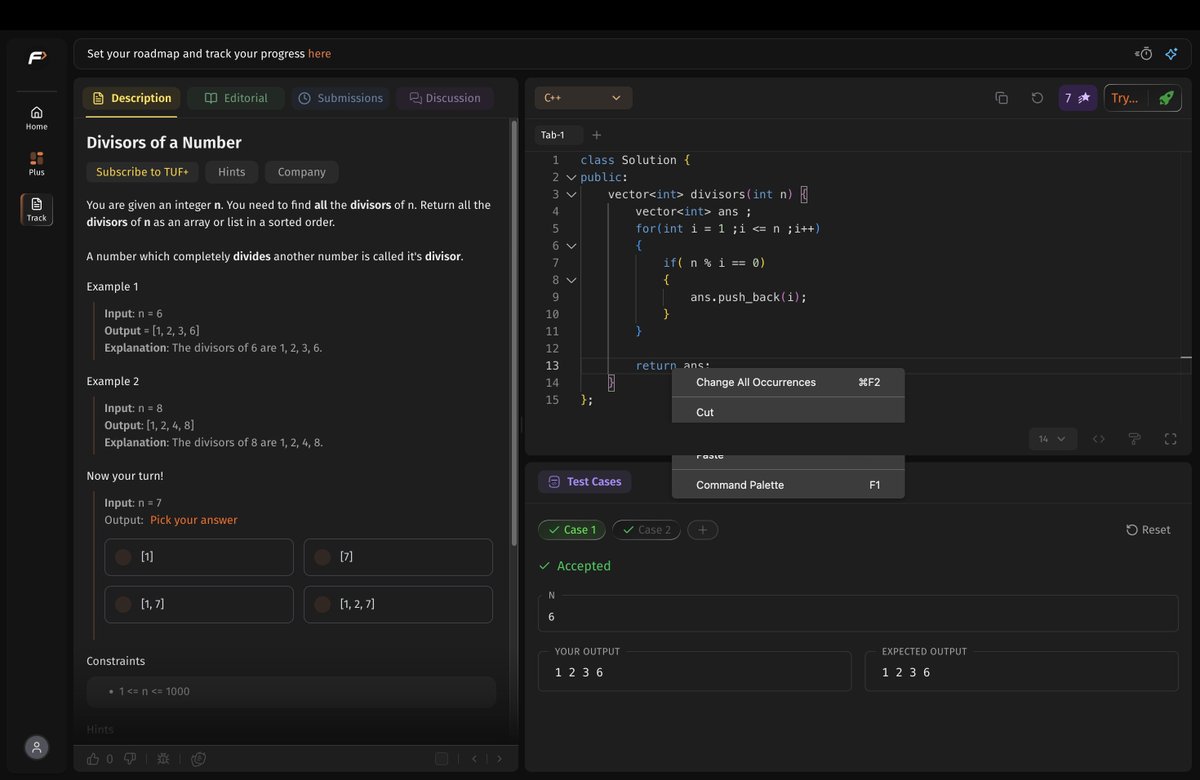Click code line 'ans.push_back(i);'
Screen dimensions: 1200x780
click(748, 297)
